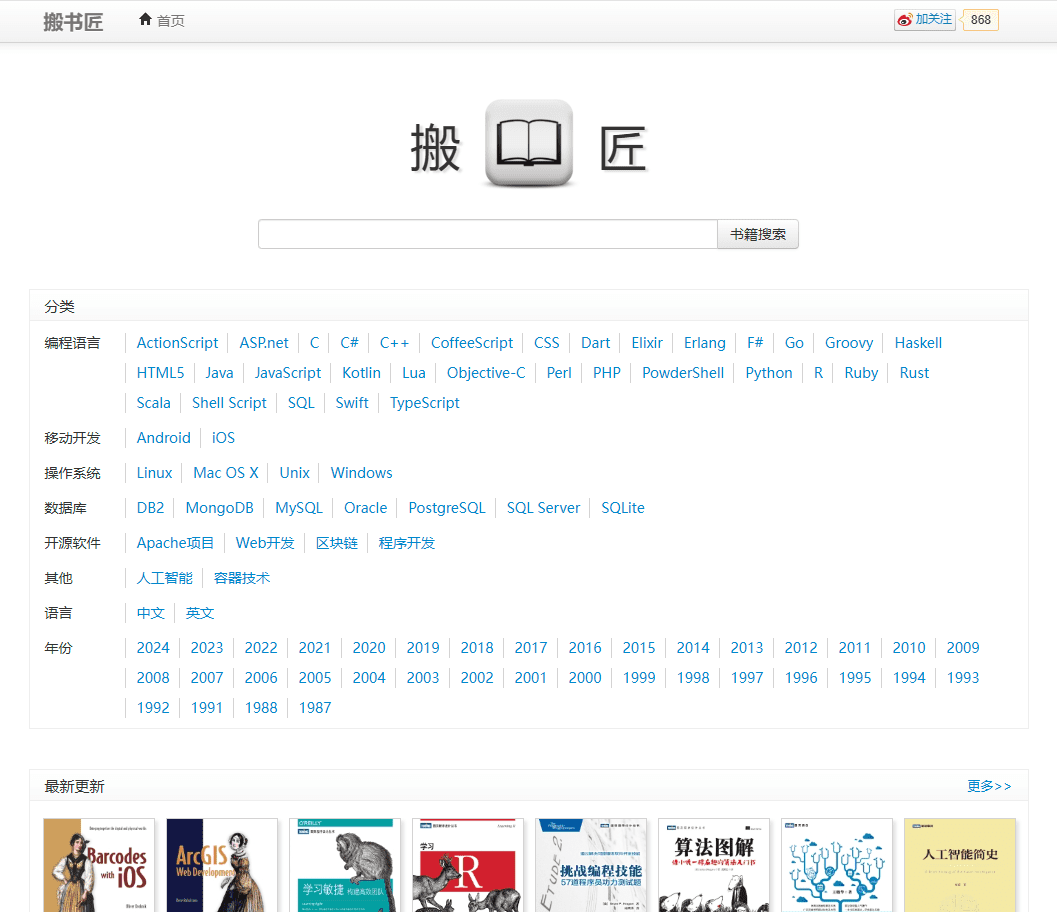Click inside the book search input field
1057x912 pixels.
[487, 233]
